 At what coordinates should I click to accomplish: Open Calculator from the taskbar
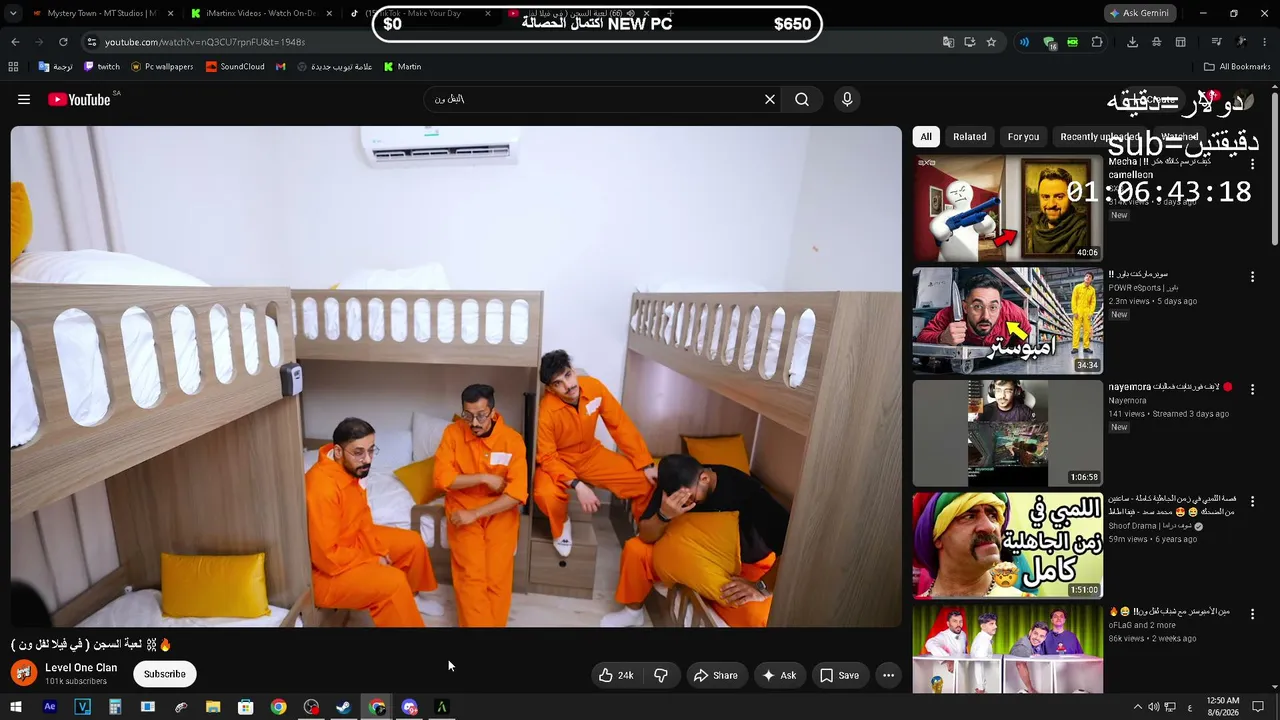click(x=115, y=707)
